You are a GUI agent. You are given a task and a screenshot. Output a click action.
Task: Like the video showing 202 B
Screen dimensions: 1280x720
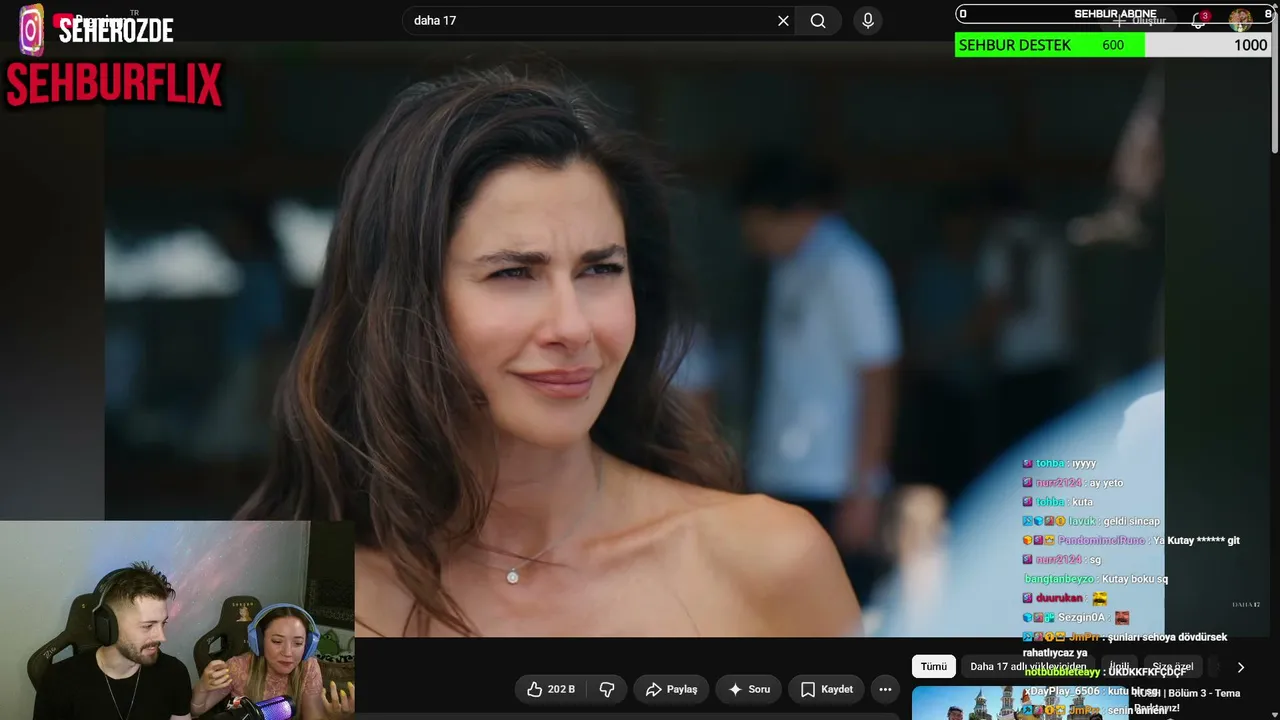point(552,689)
